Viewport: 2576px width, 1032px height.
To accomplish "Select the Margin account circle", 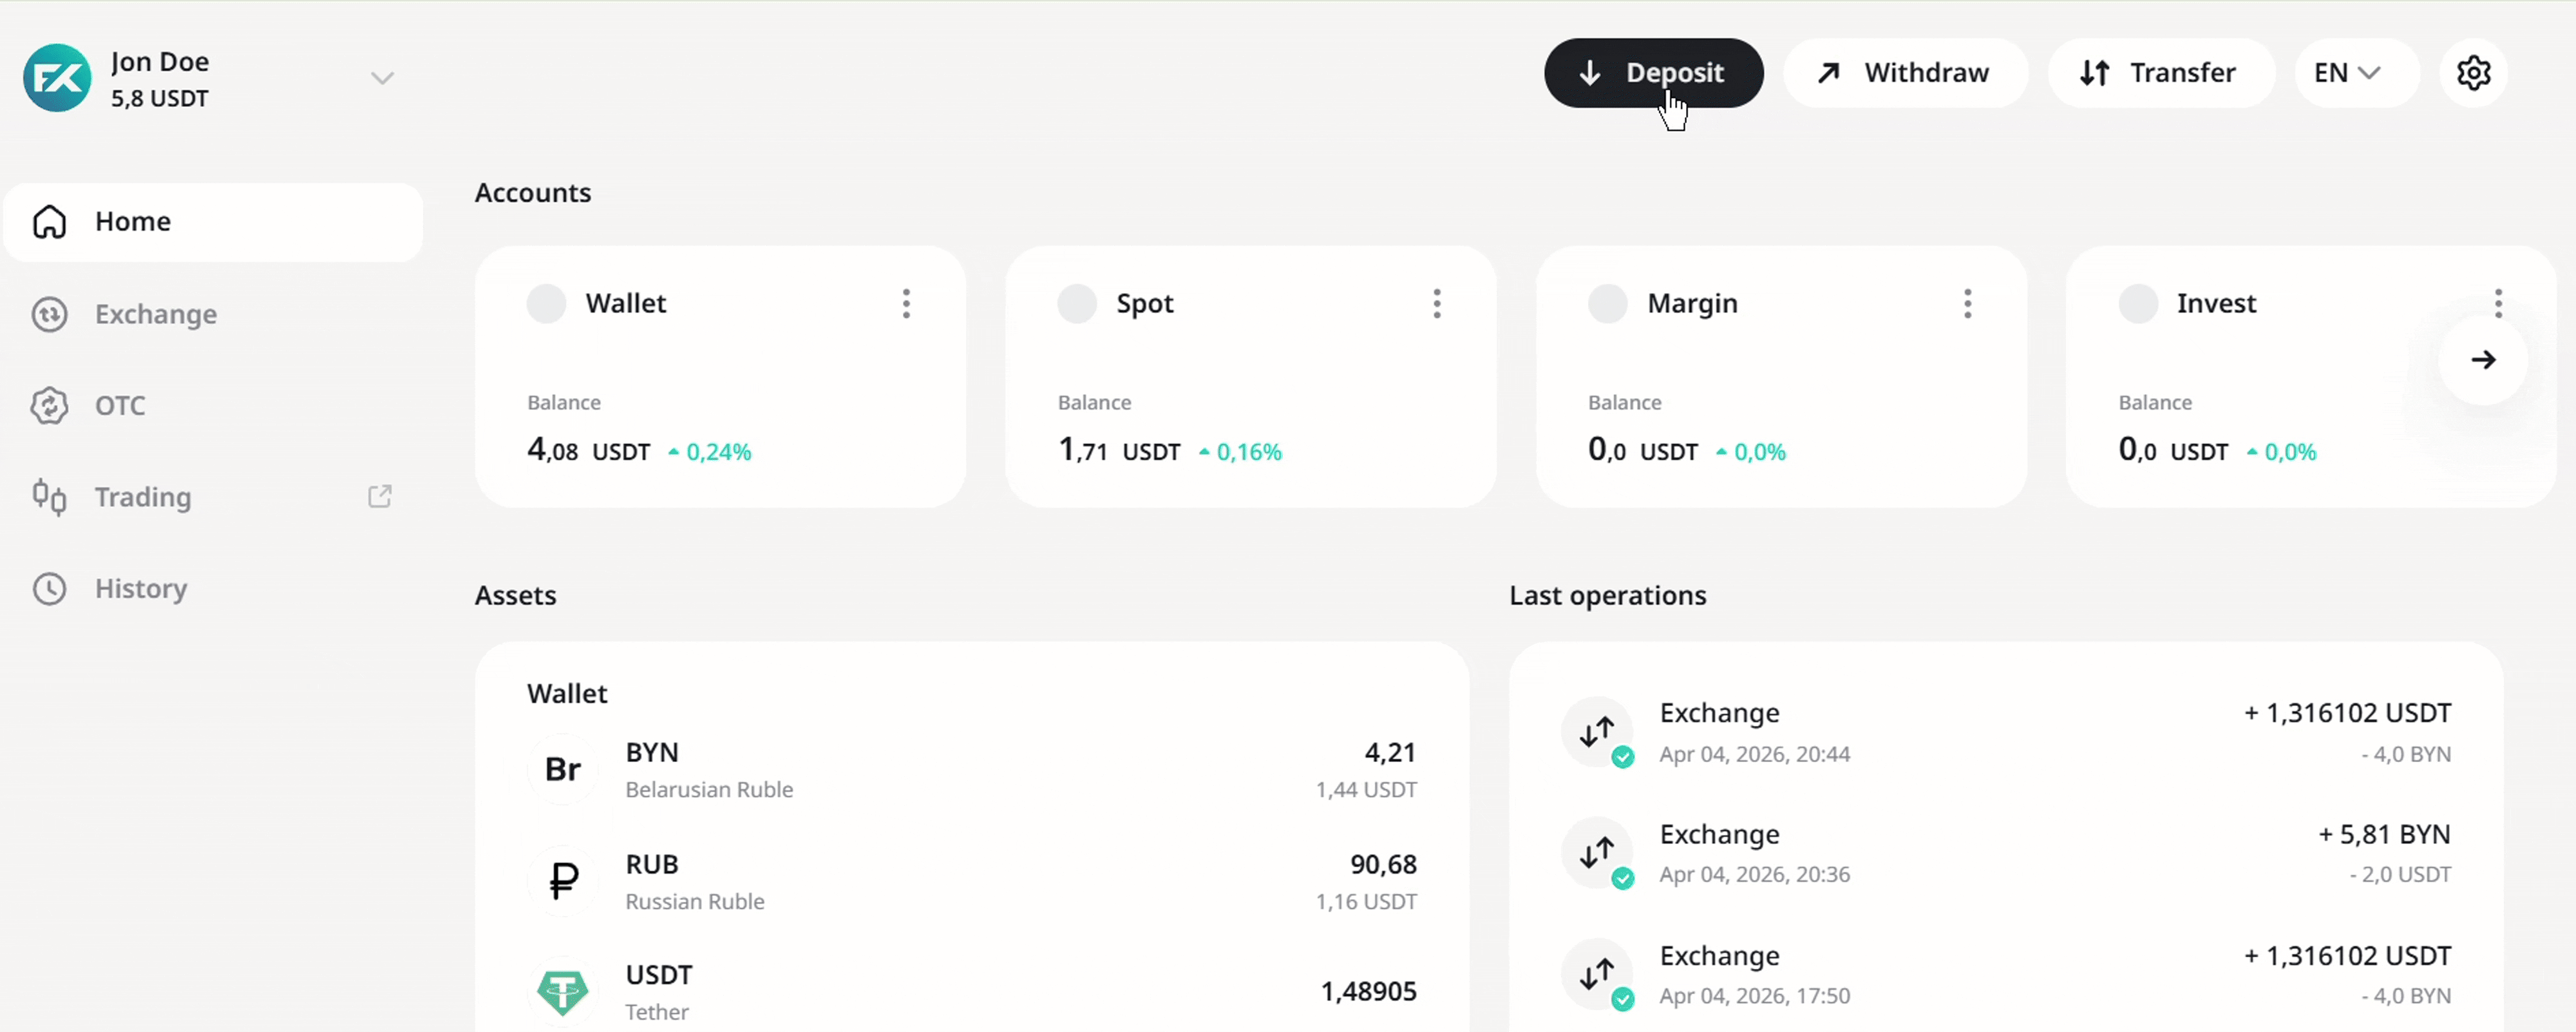I will click(1607, 303).
